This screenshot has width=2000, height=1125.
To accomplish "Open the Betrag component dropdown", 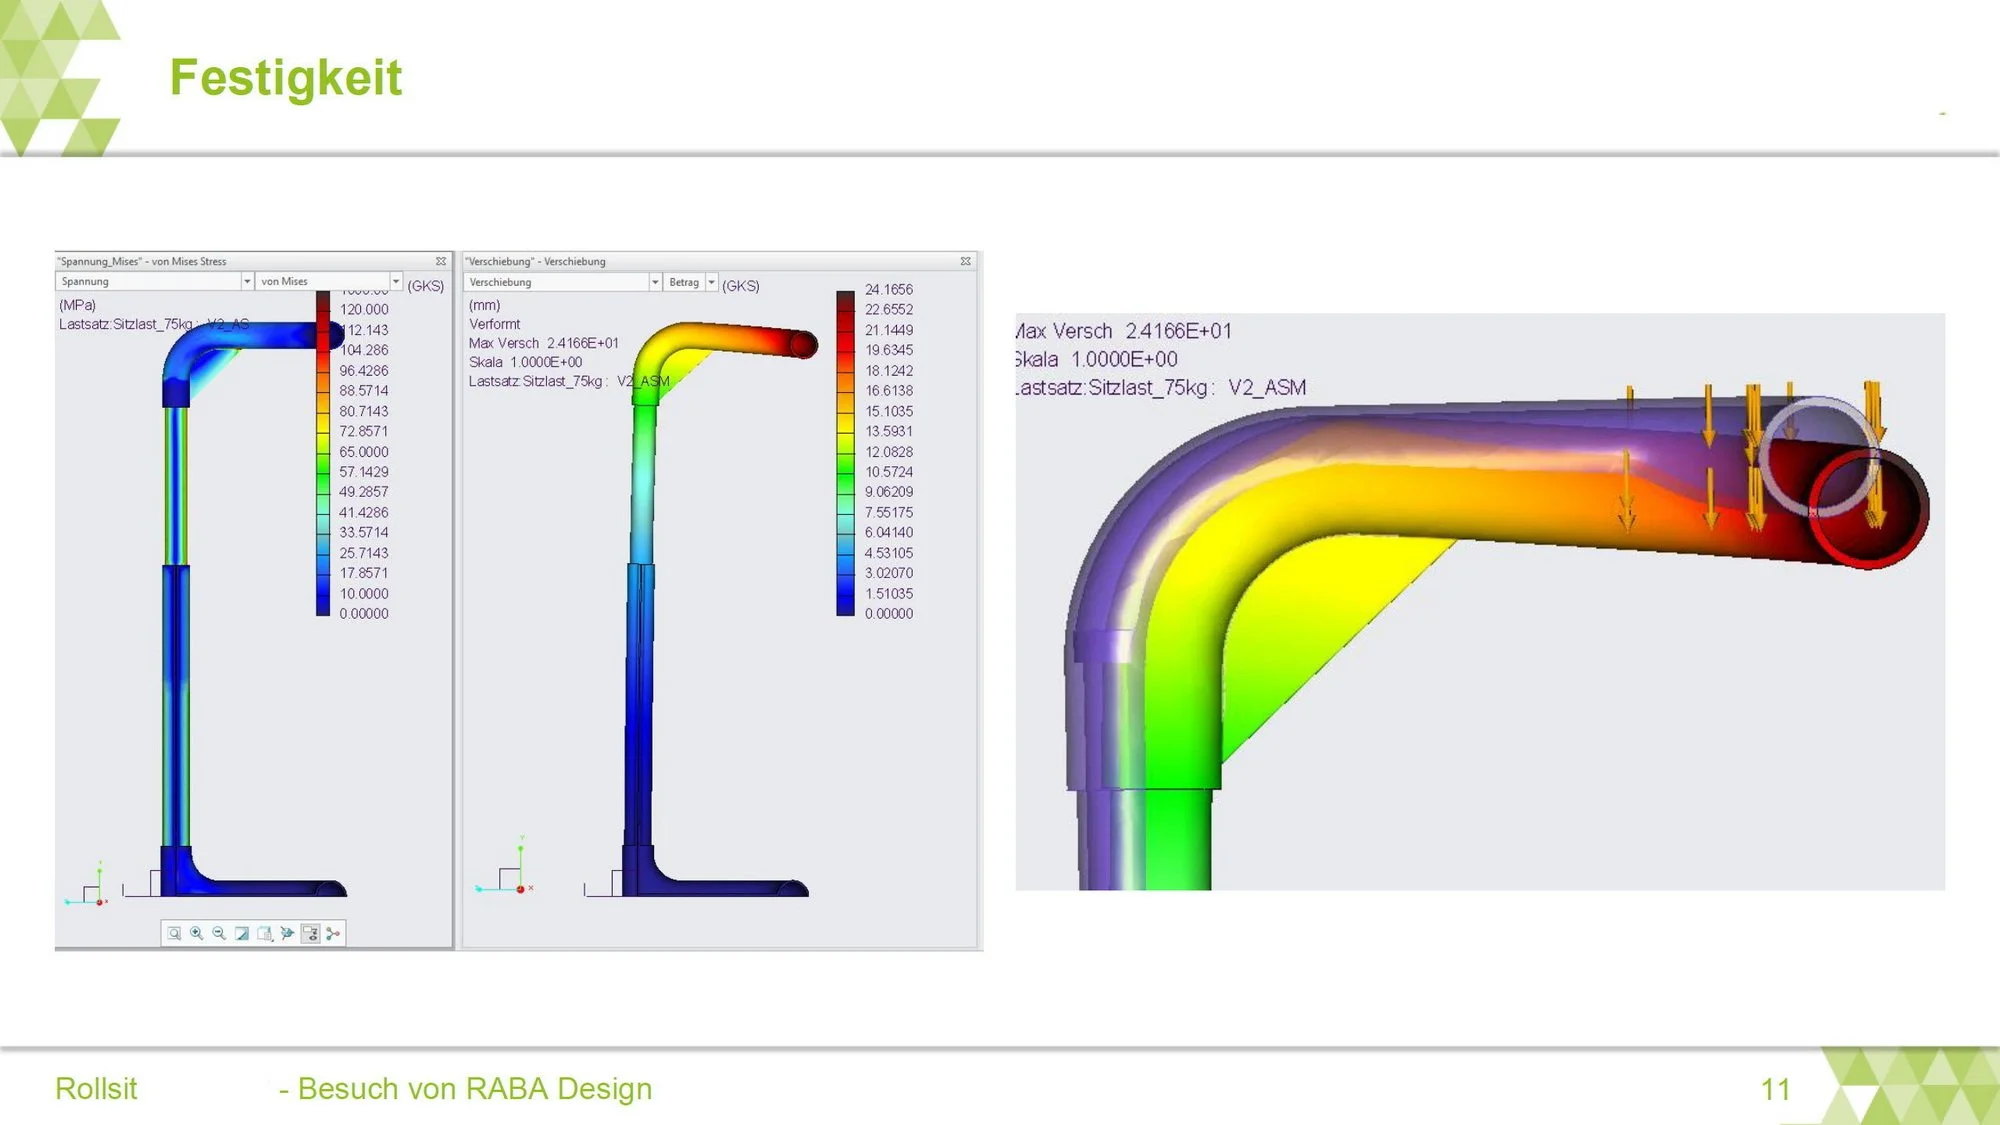I will pyautogui.click(x=712, y=283).
